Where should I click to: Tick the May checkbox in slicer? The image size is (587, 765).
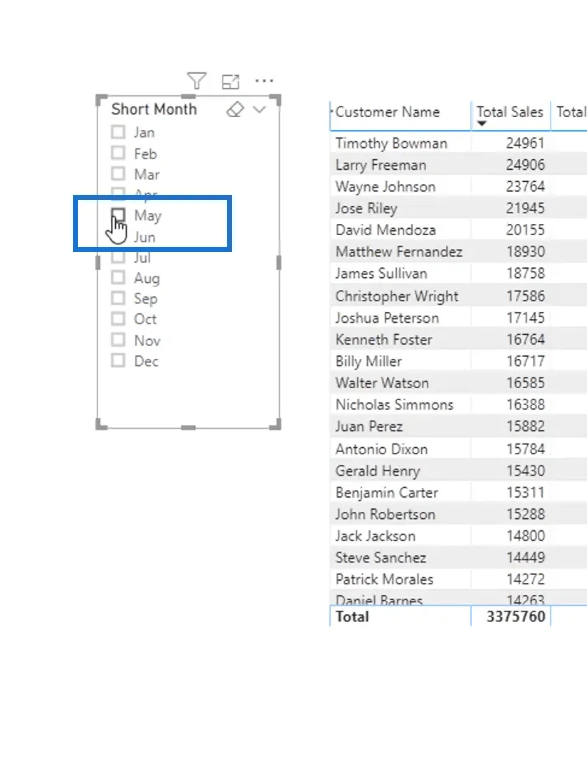118,215
